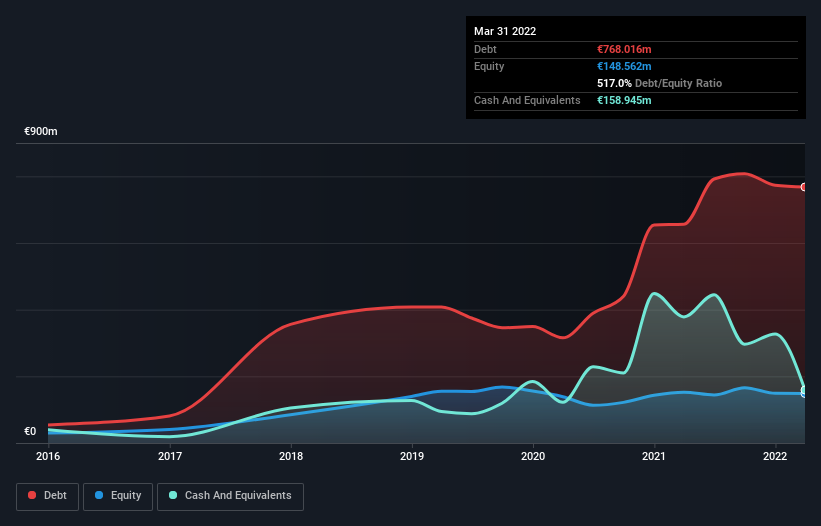Click the 2018 x-axis label

[291, 456]
